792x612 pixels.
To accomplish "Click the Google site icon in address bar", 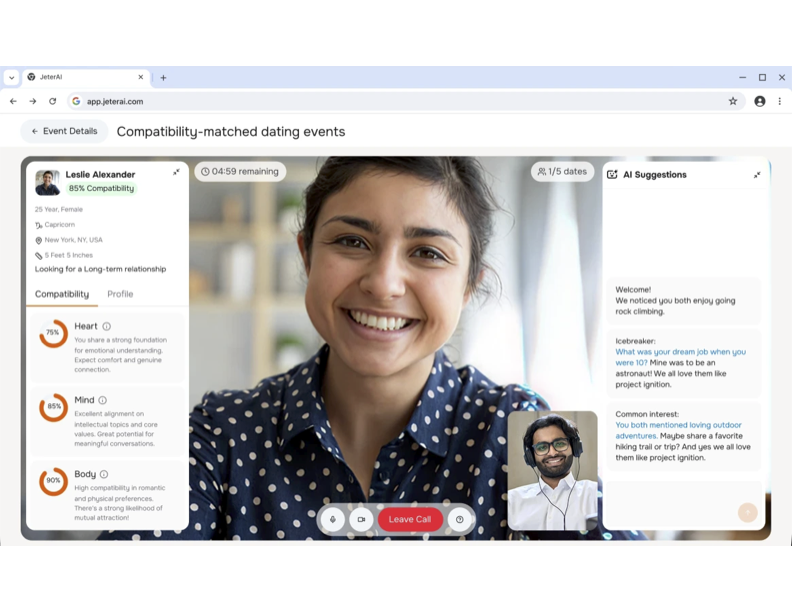I will [x=76, y=101].
